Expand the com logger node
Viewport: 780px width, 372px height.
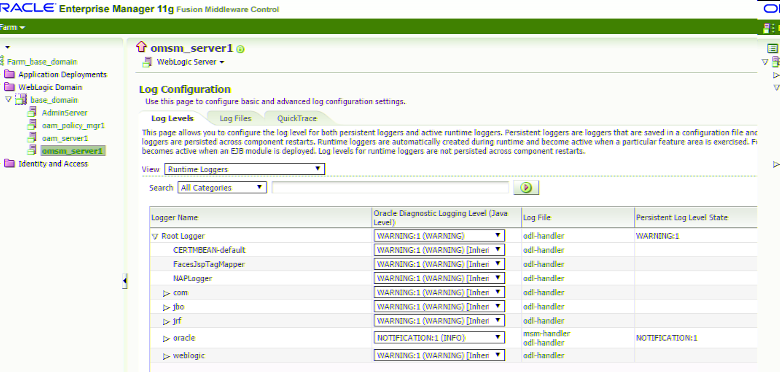click(167, 293)
